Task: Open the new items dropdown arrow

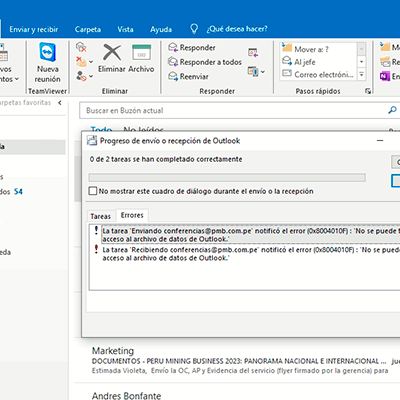Action: (x=17, y=79)
